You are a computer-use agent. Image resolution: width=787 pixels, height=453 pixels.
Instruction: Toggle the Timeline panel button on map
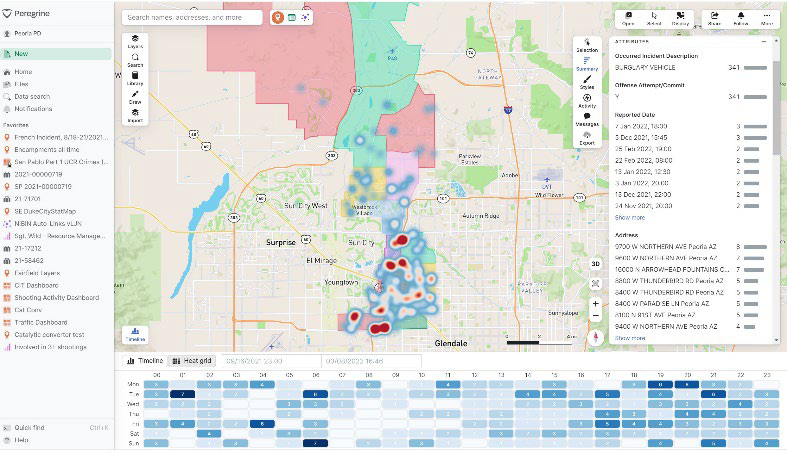[x=134, y=335]
